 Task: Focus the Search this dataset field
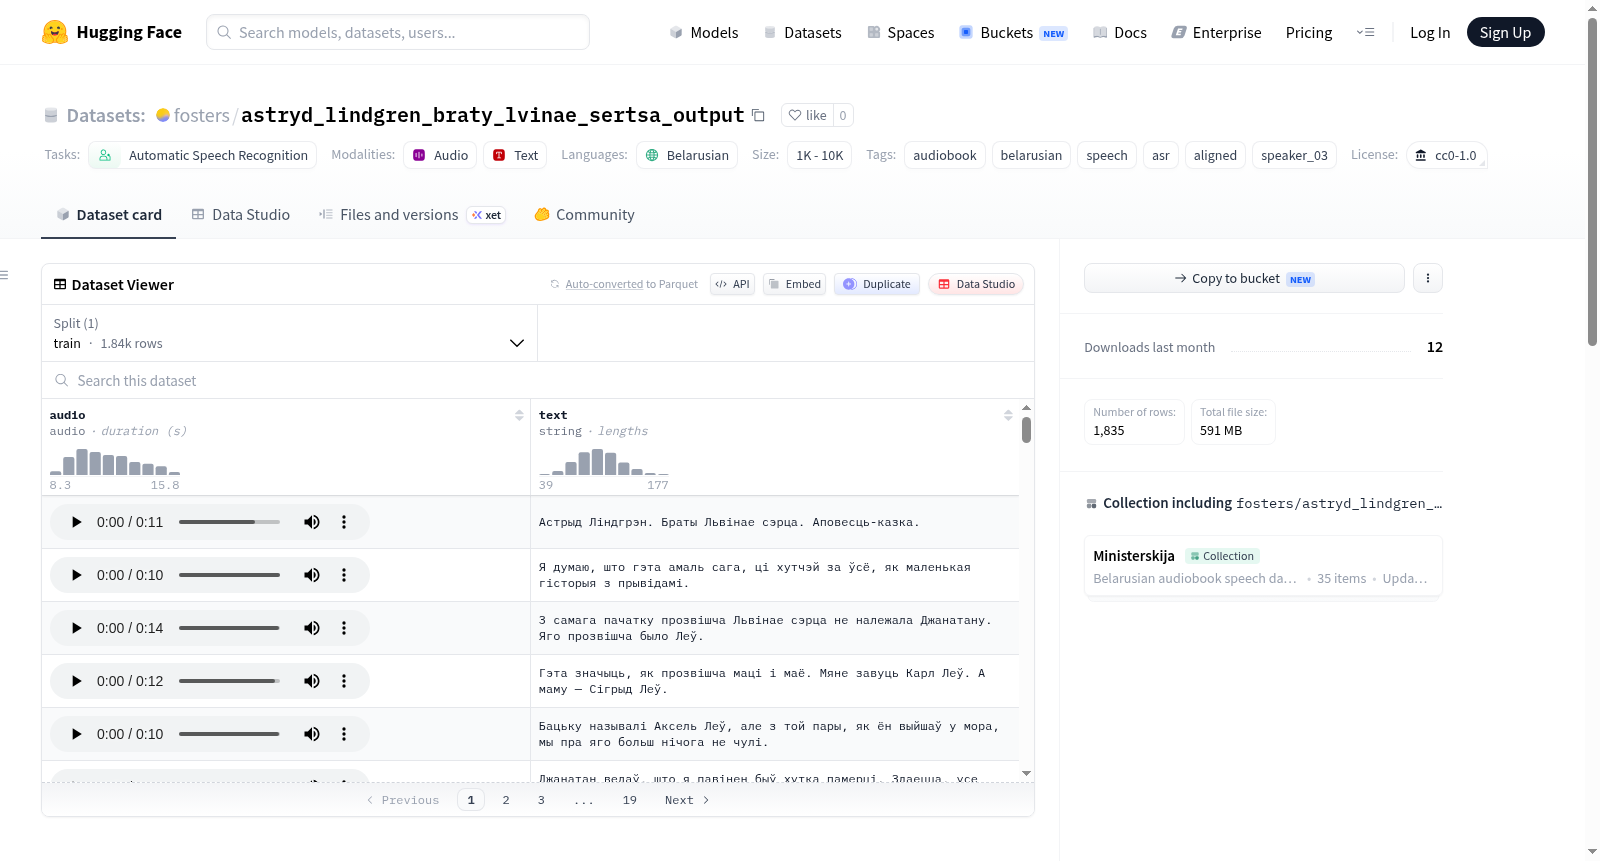(538, 381)
